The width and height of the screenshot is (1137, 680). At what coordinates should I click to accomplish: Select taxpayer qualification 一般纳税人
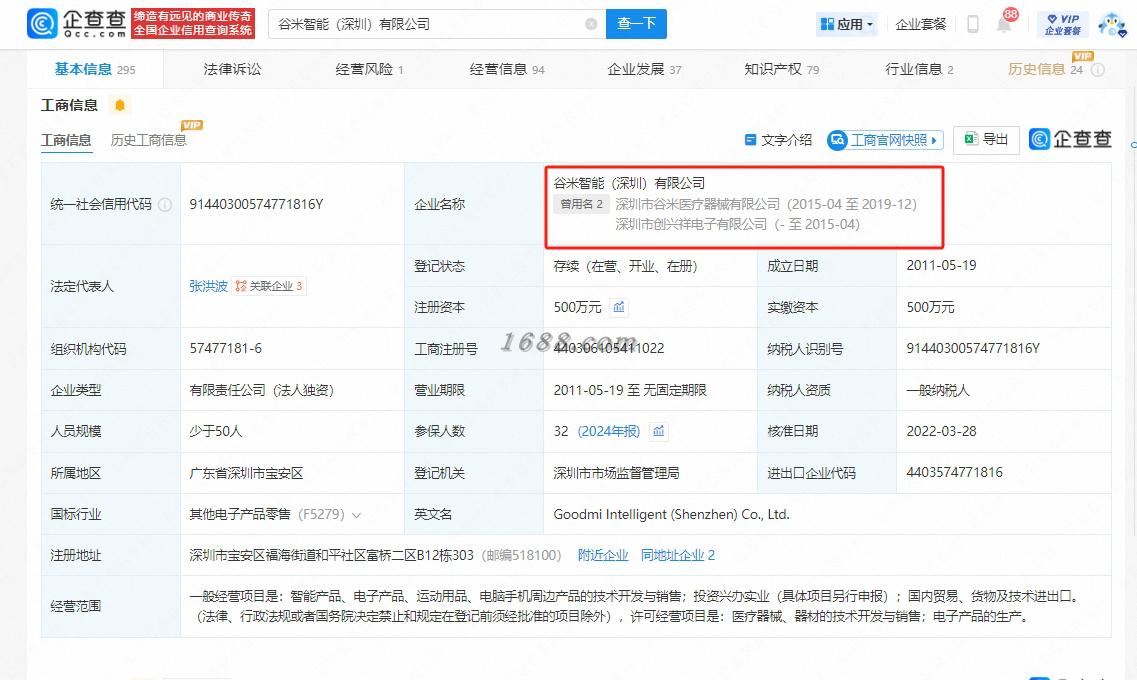point(938,390)
